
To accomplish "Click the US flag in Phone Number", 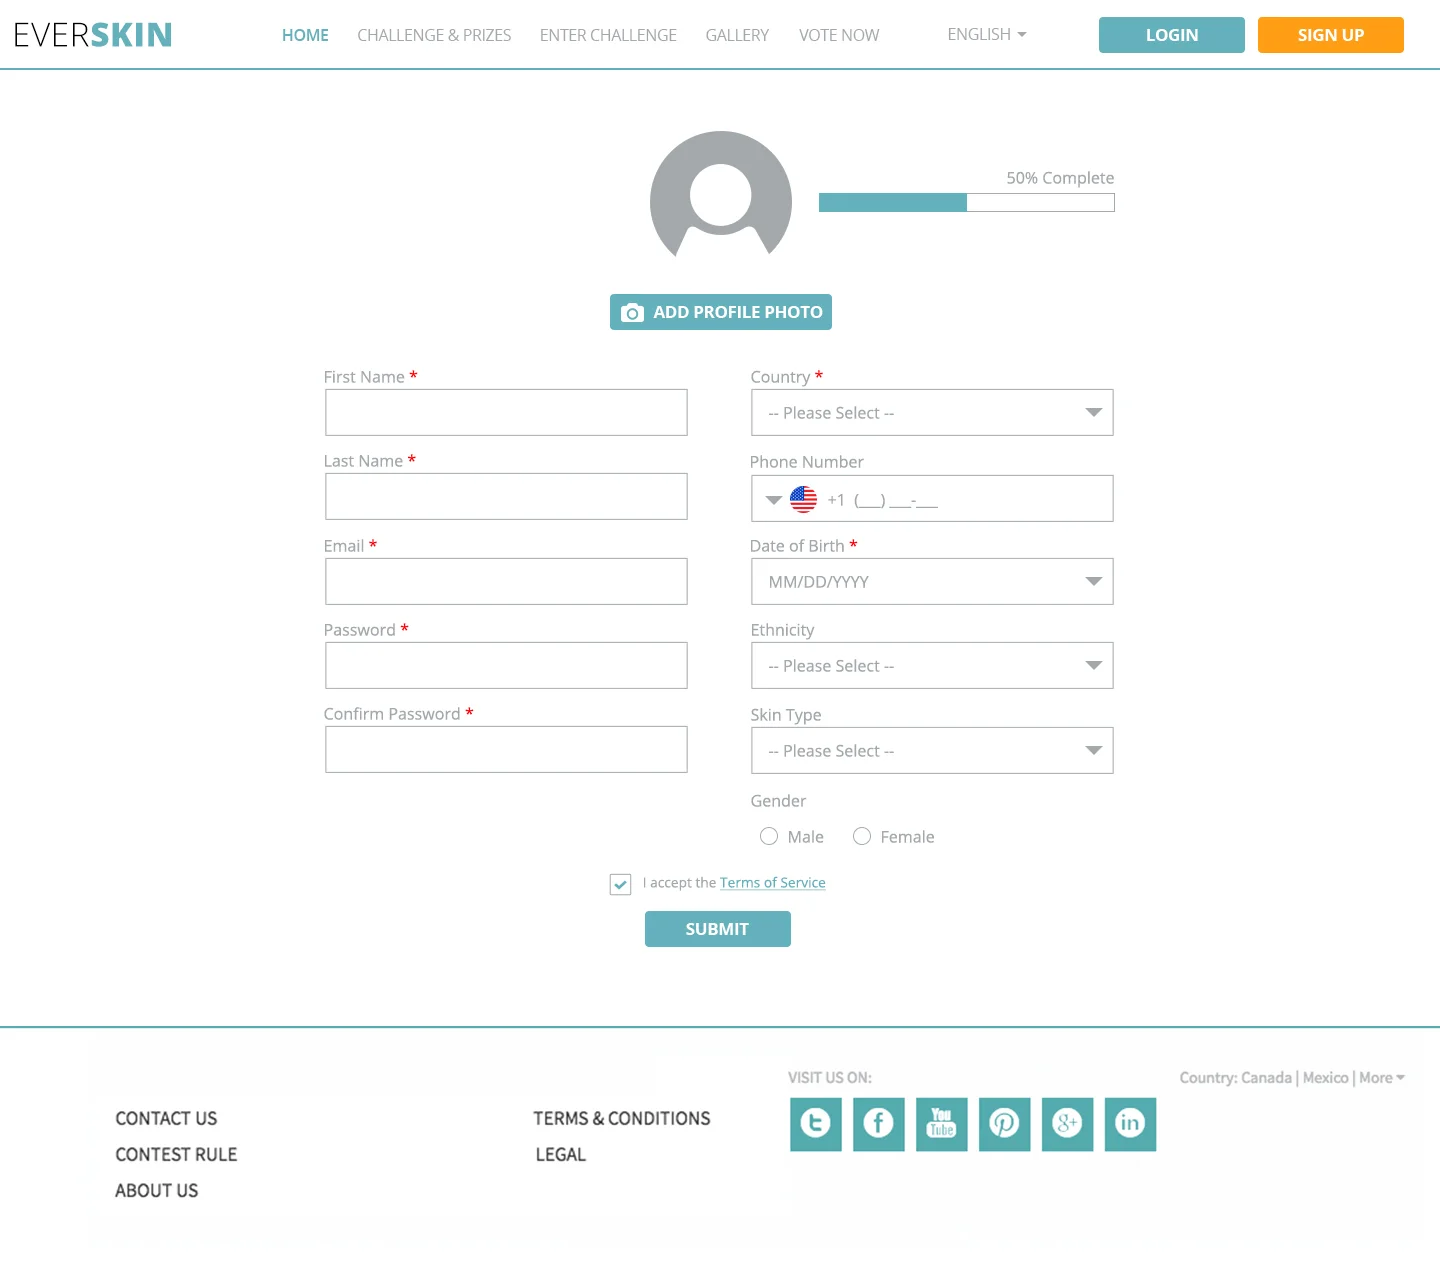I will click(803, 499).
